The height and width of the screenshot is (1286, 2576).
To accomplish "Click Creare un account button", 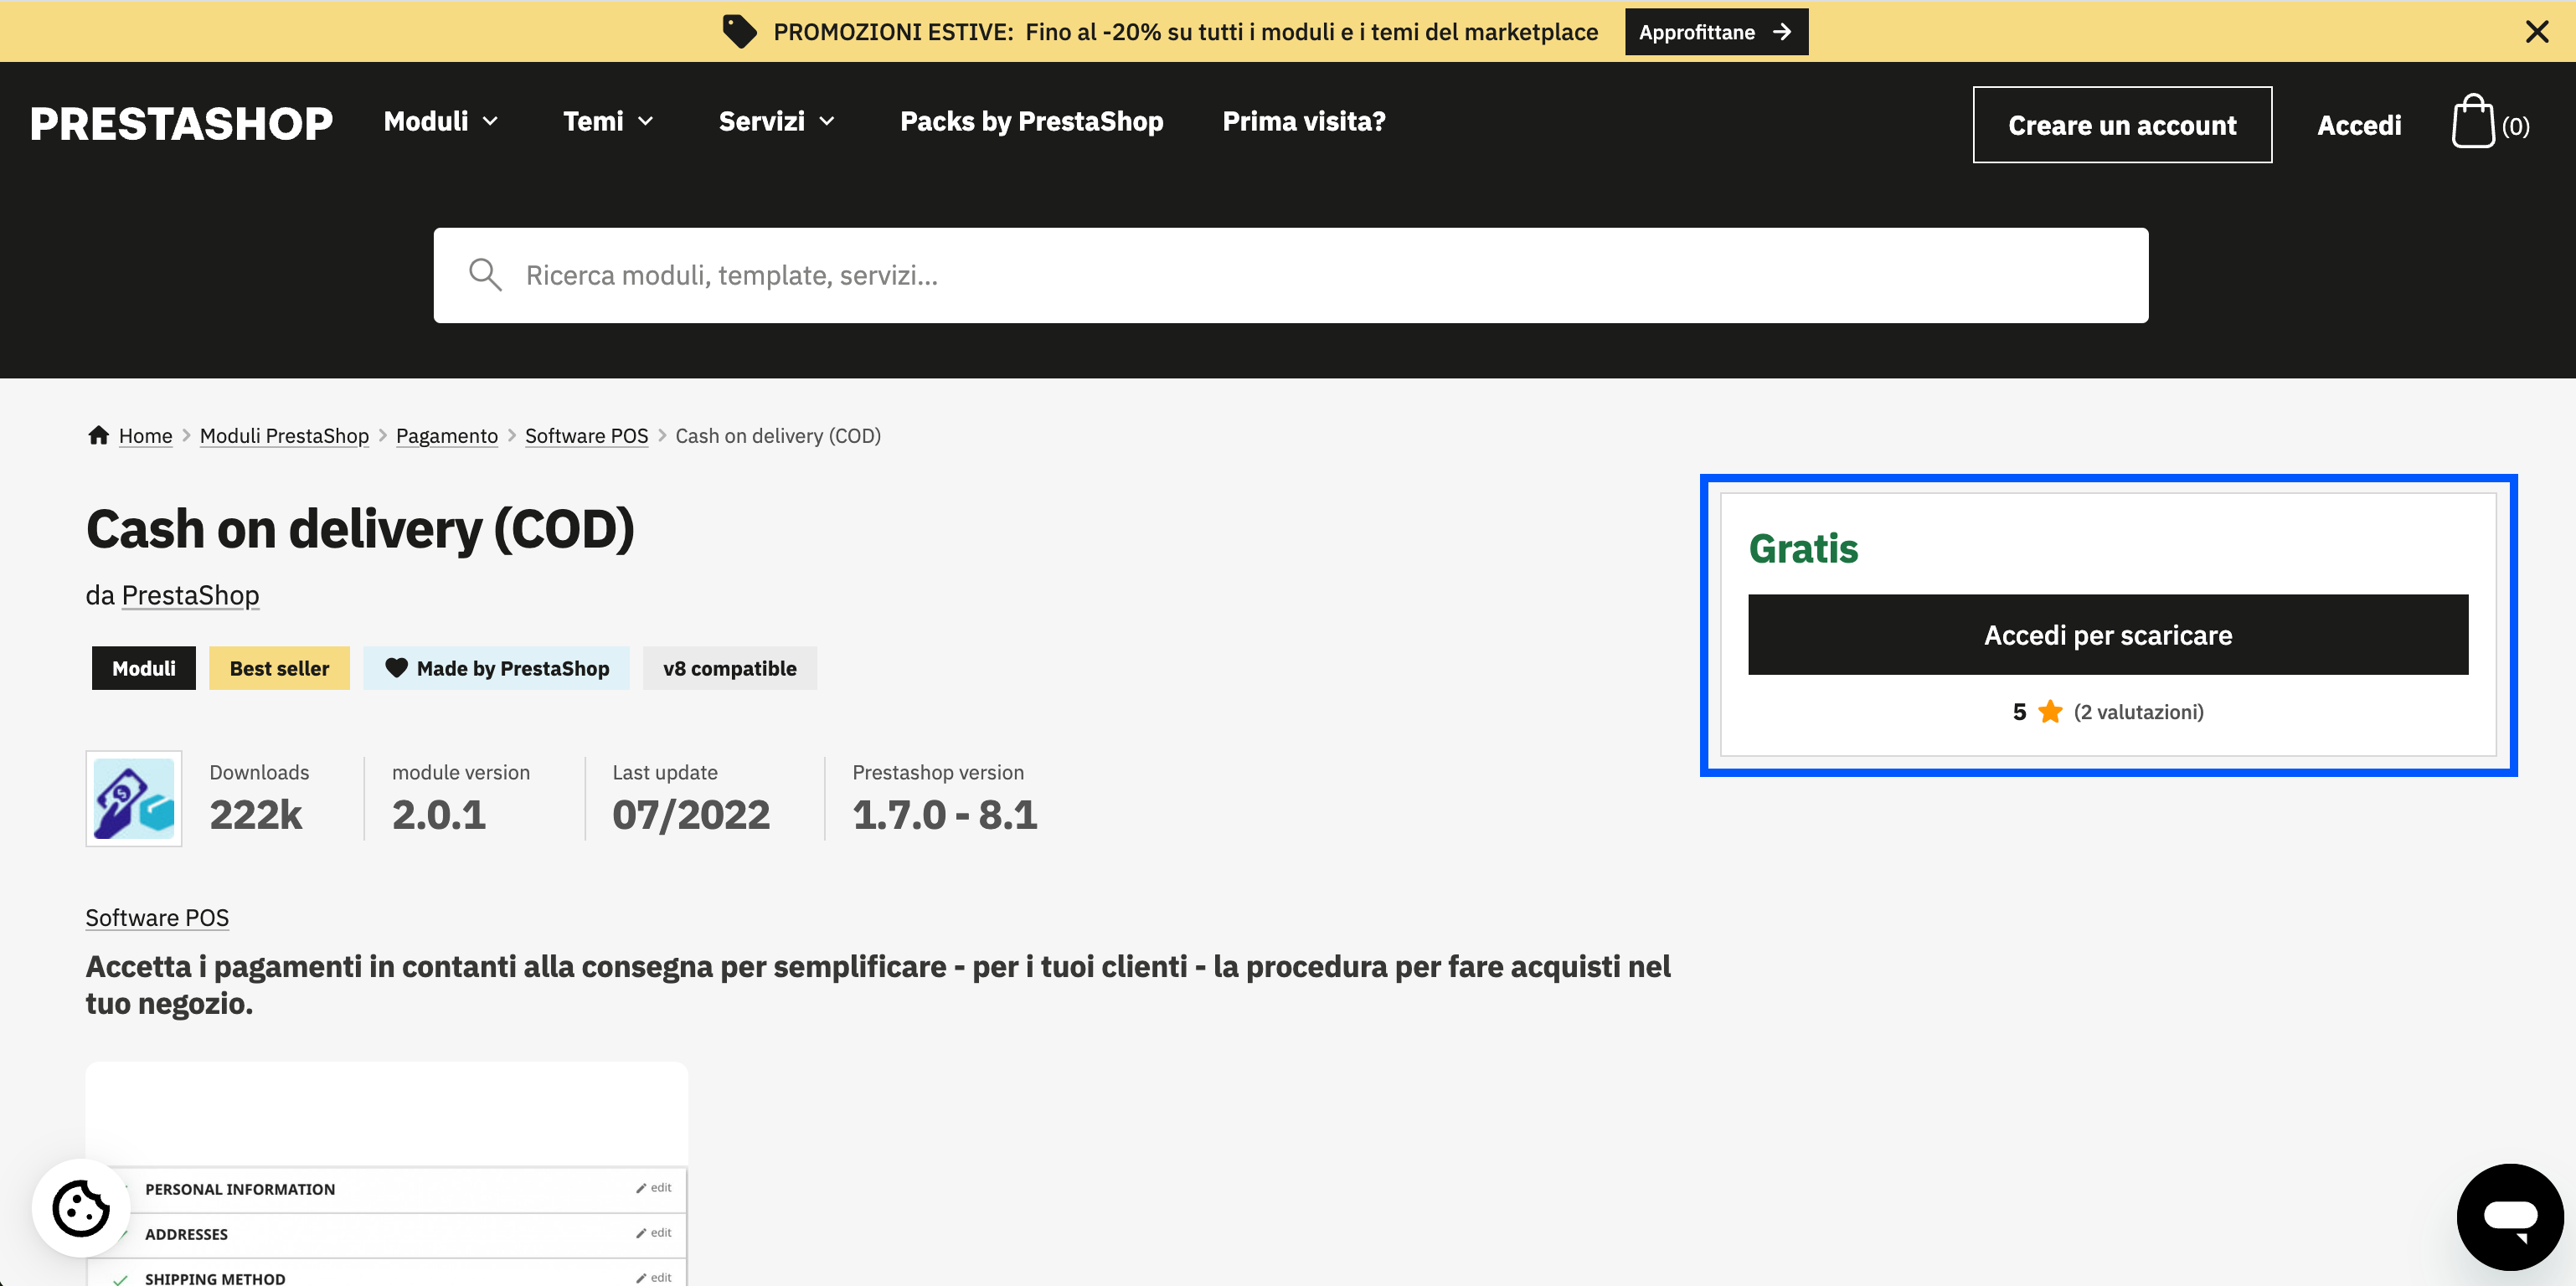I will point(2122,125).
